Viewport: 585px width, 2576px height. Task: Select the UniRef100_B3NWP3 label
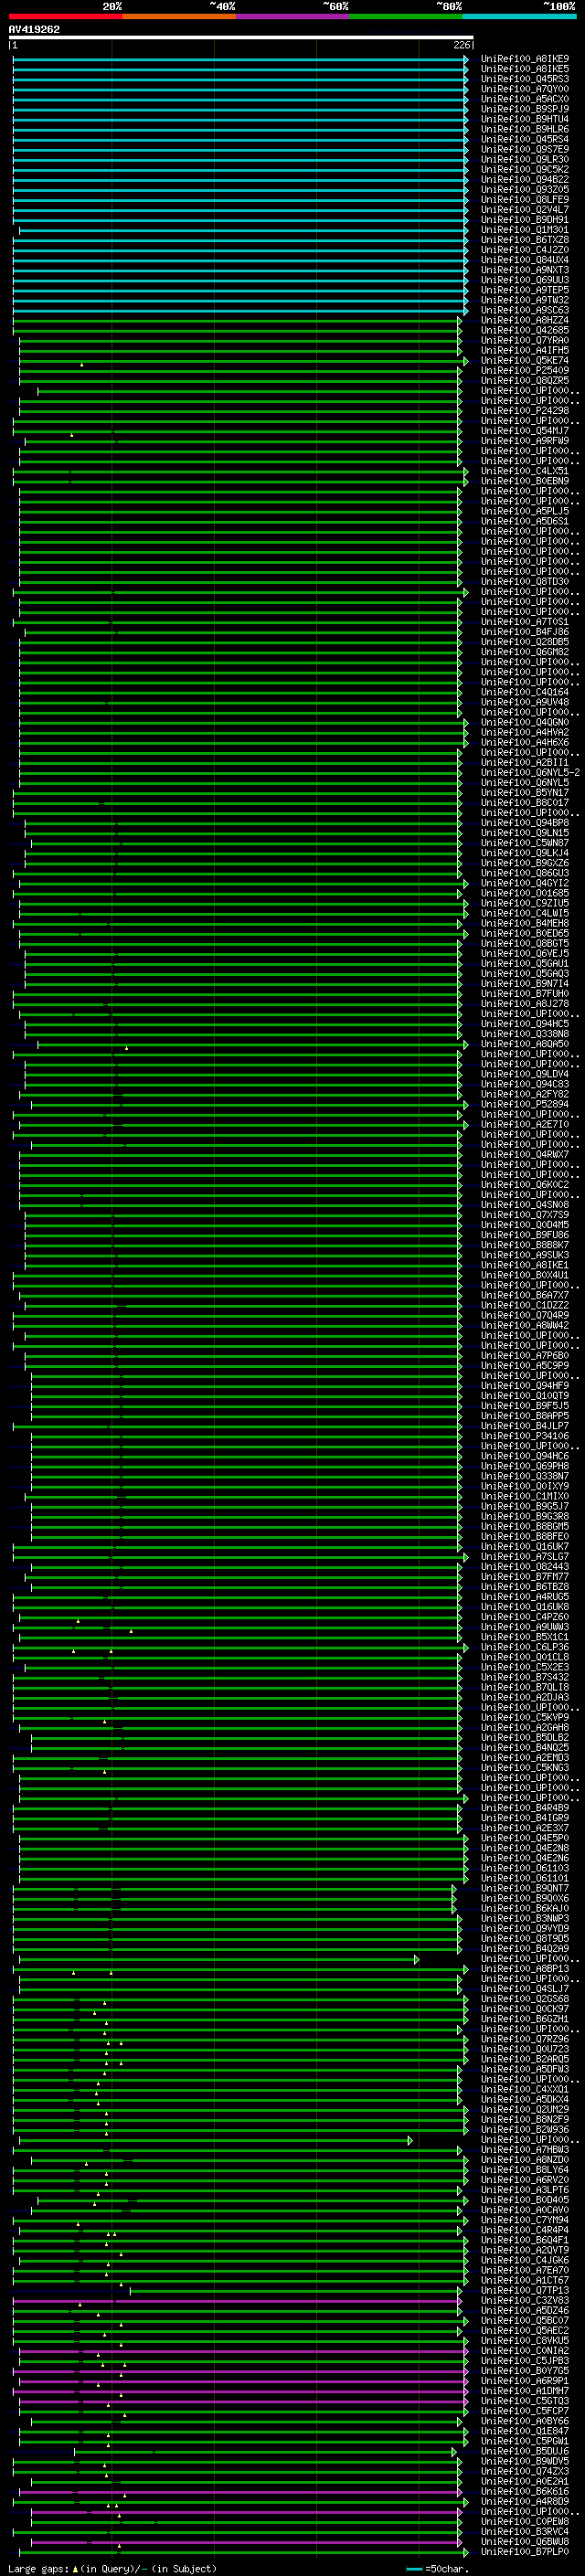tap(525, 1918)
